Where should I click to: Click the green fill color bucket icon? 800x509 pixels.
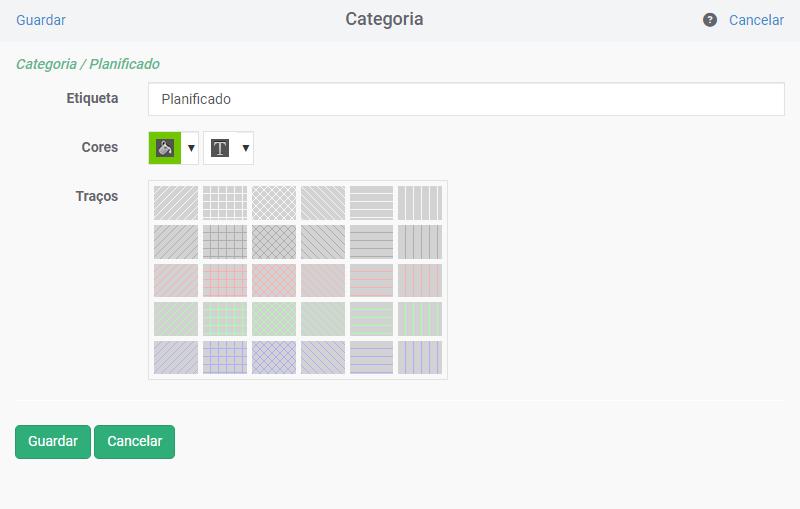(165, 148)
